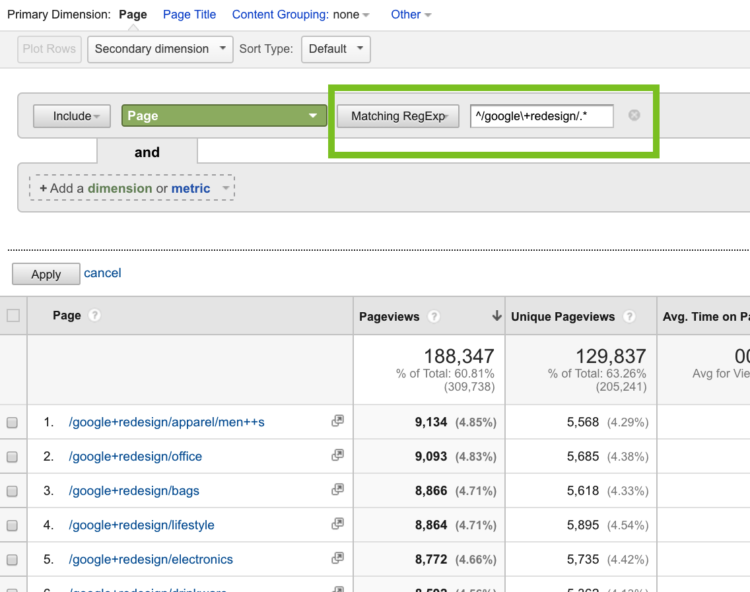Click Page column header label
The image size is (750, 592).
click(x=66, y=316)
